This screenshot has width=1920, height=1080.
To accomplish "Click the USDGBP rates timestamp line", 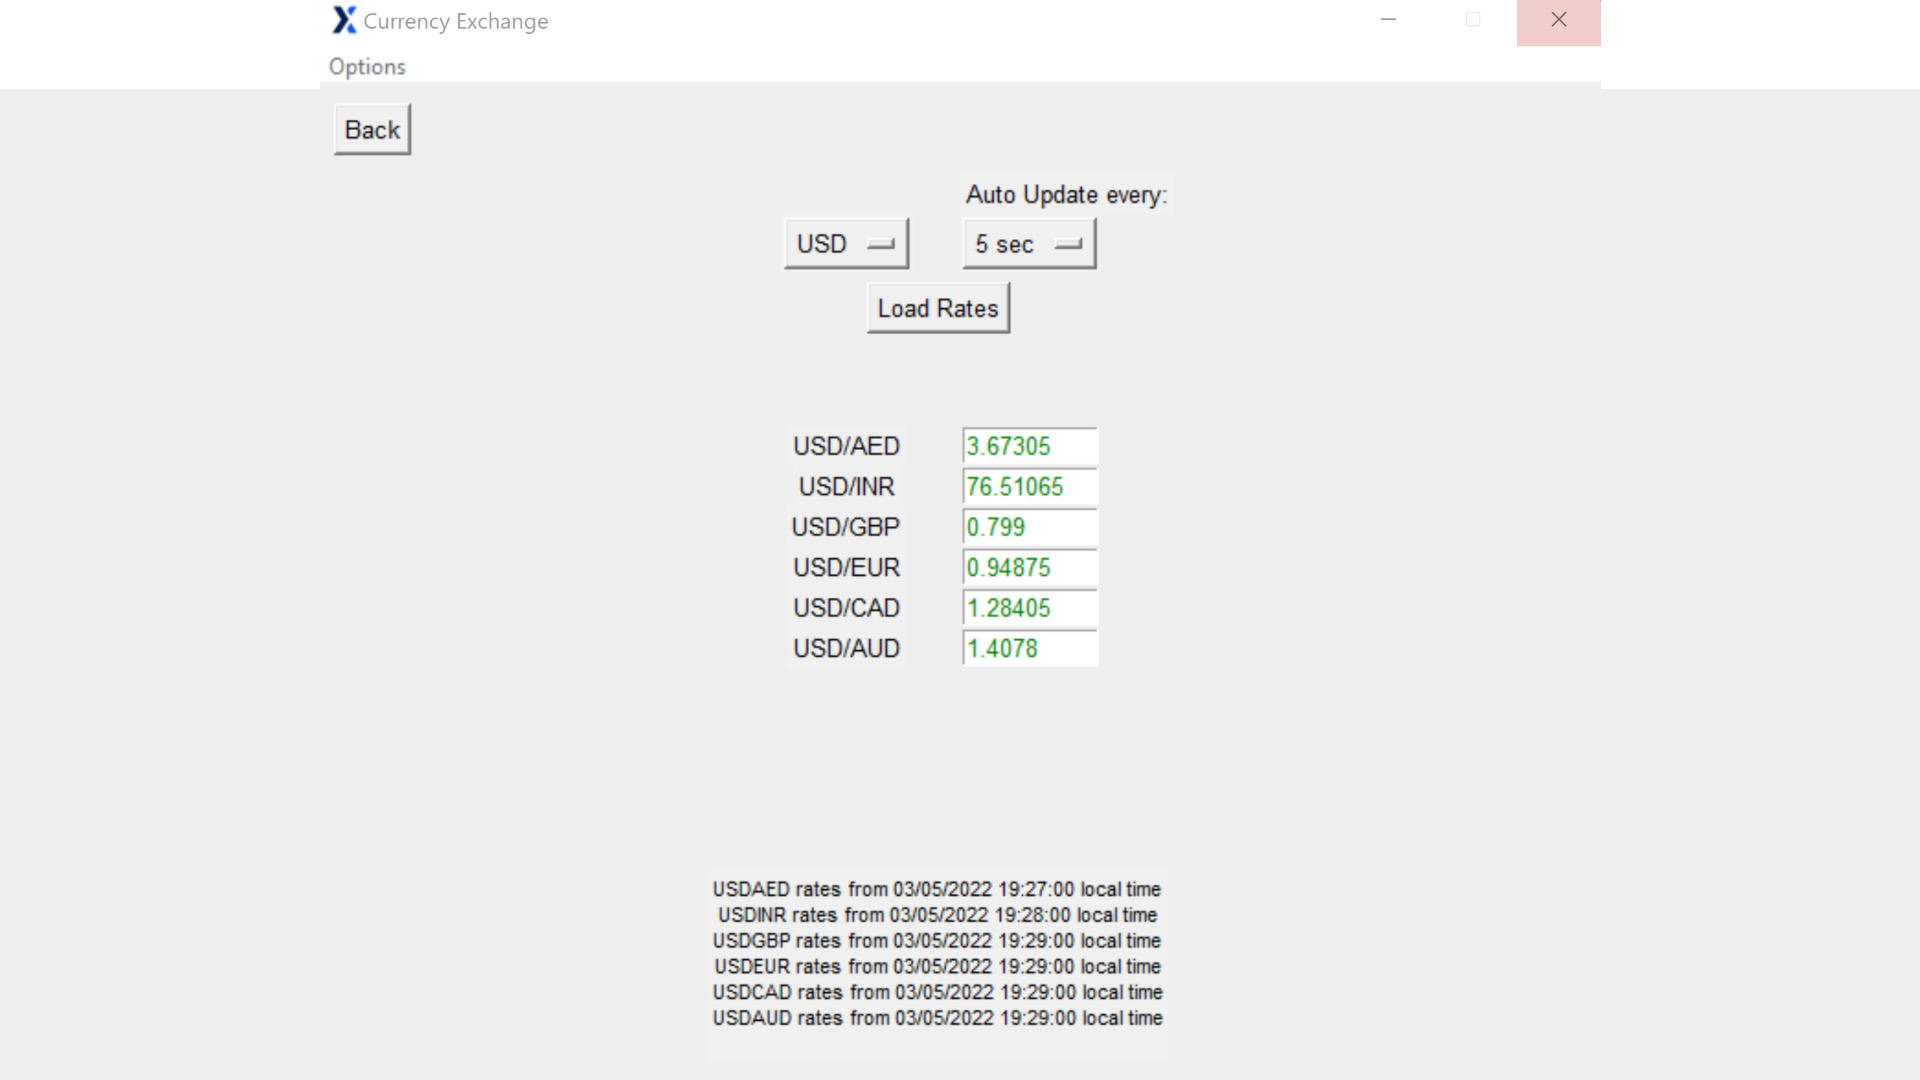I will coord(937,941).
